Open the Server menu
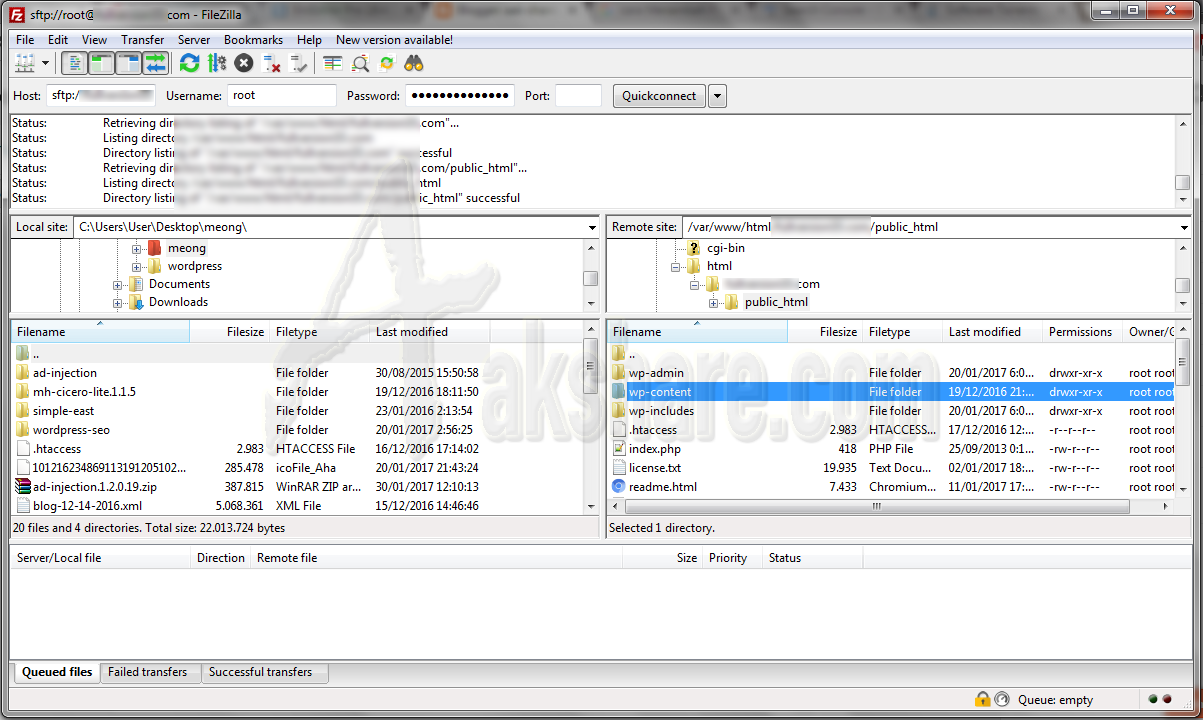This screenshot has width=1203, height=720. 194,40
